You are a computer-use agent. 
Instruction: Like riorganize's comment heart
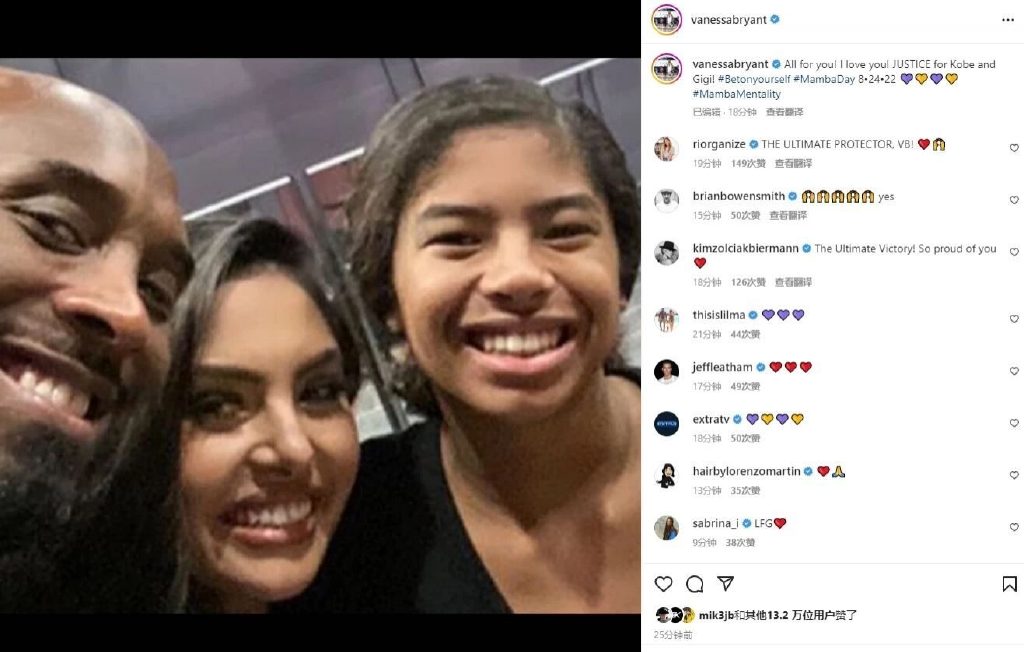pos(1014,148)
